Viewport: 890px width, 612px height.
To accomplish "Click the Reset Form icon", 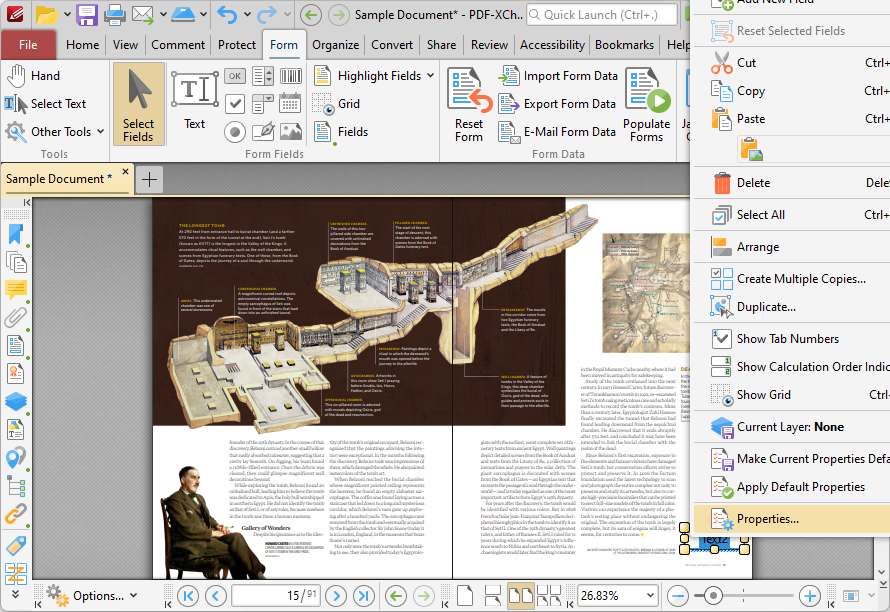I will coord(469,105).
